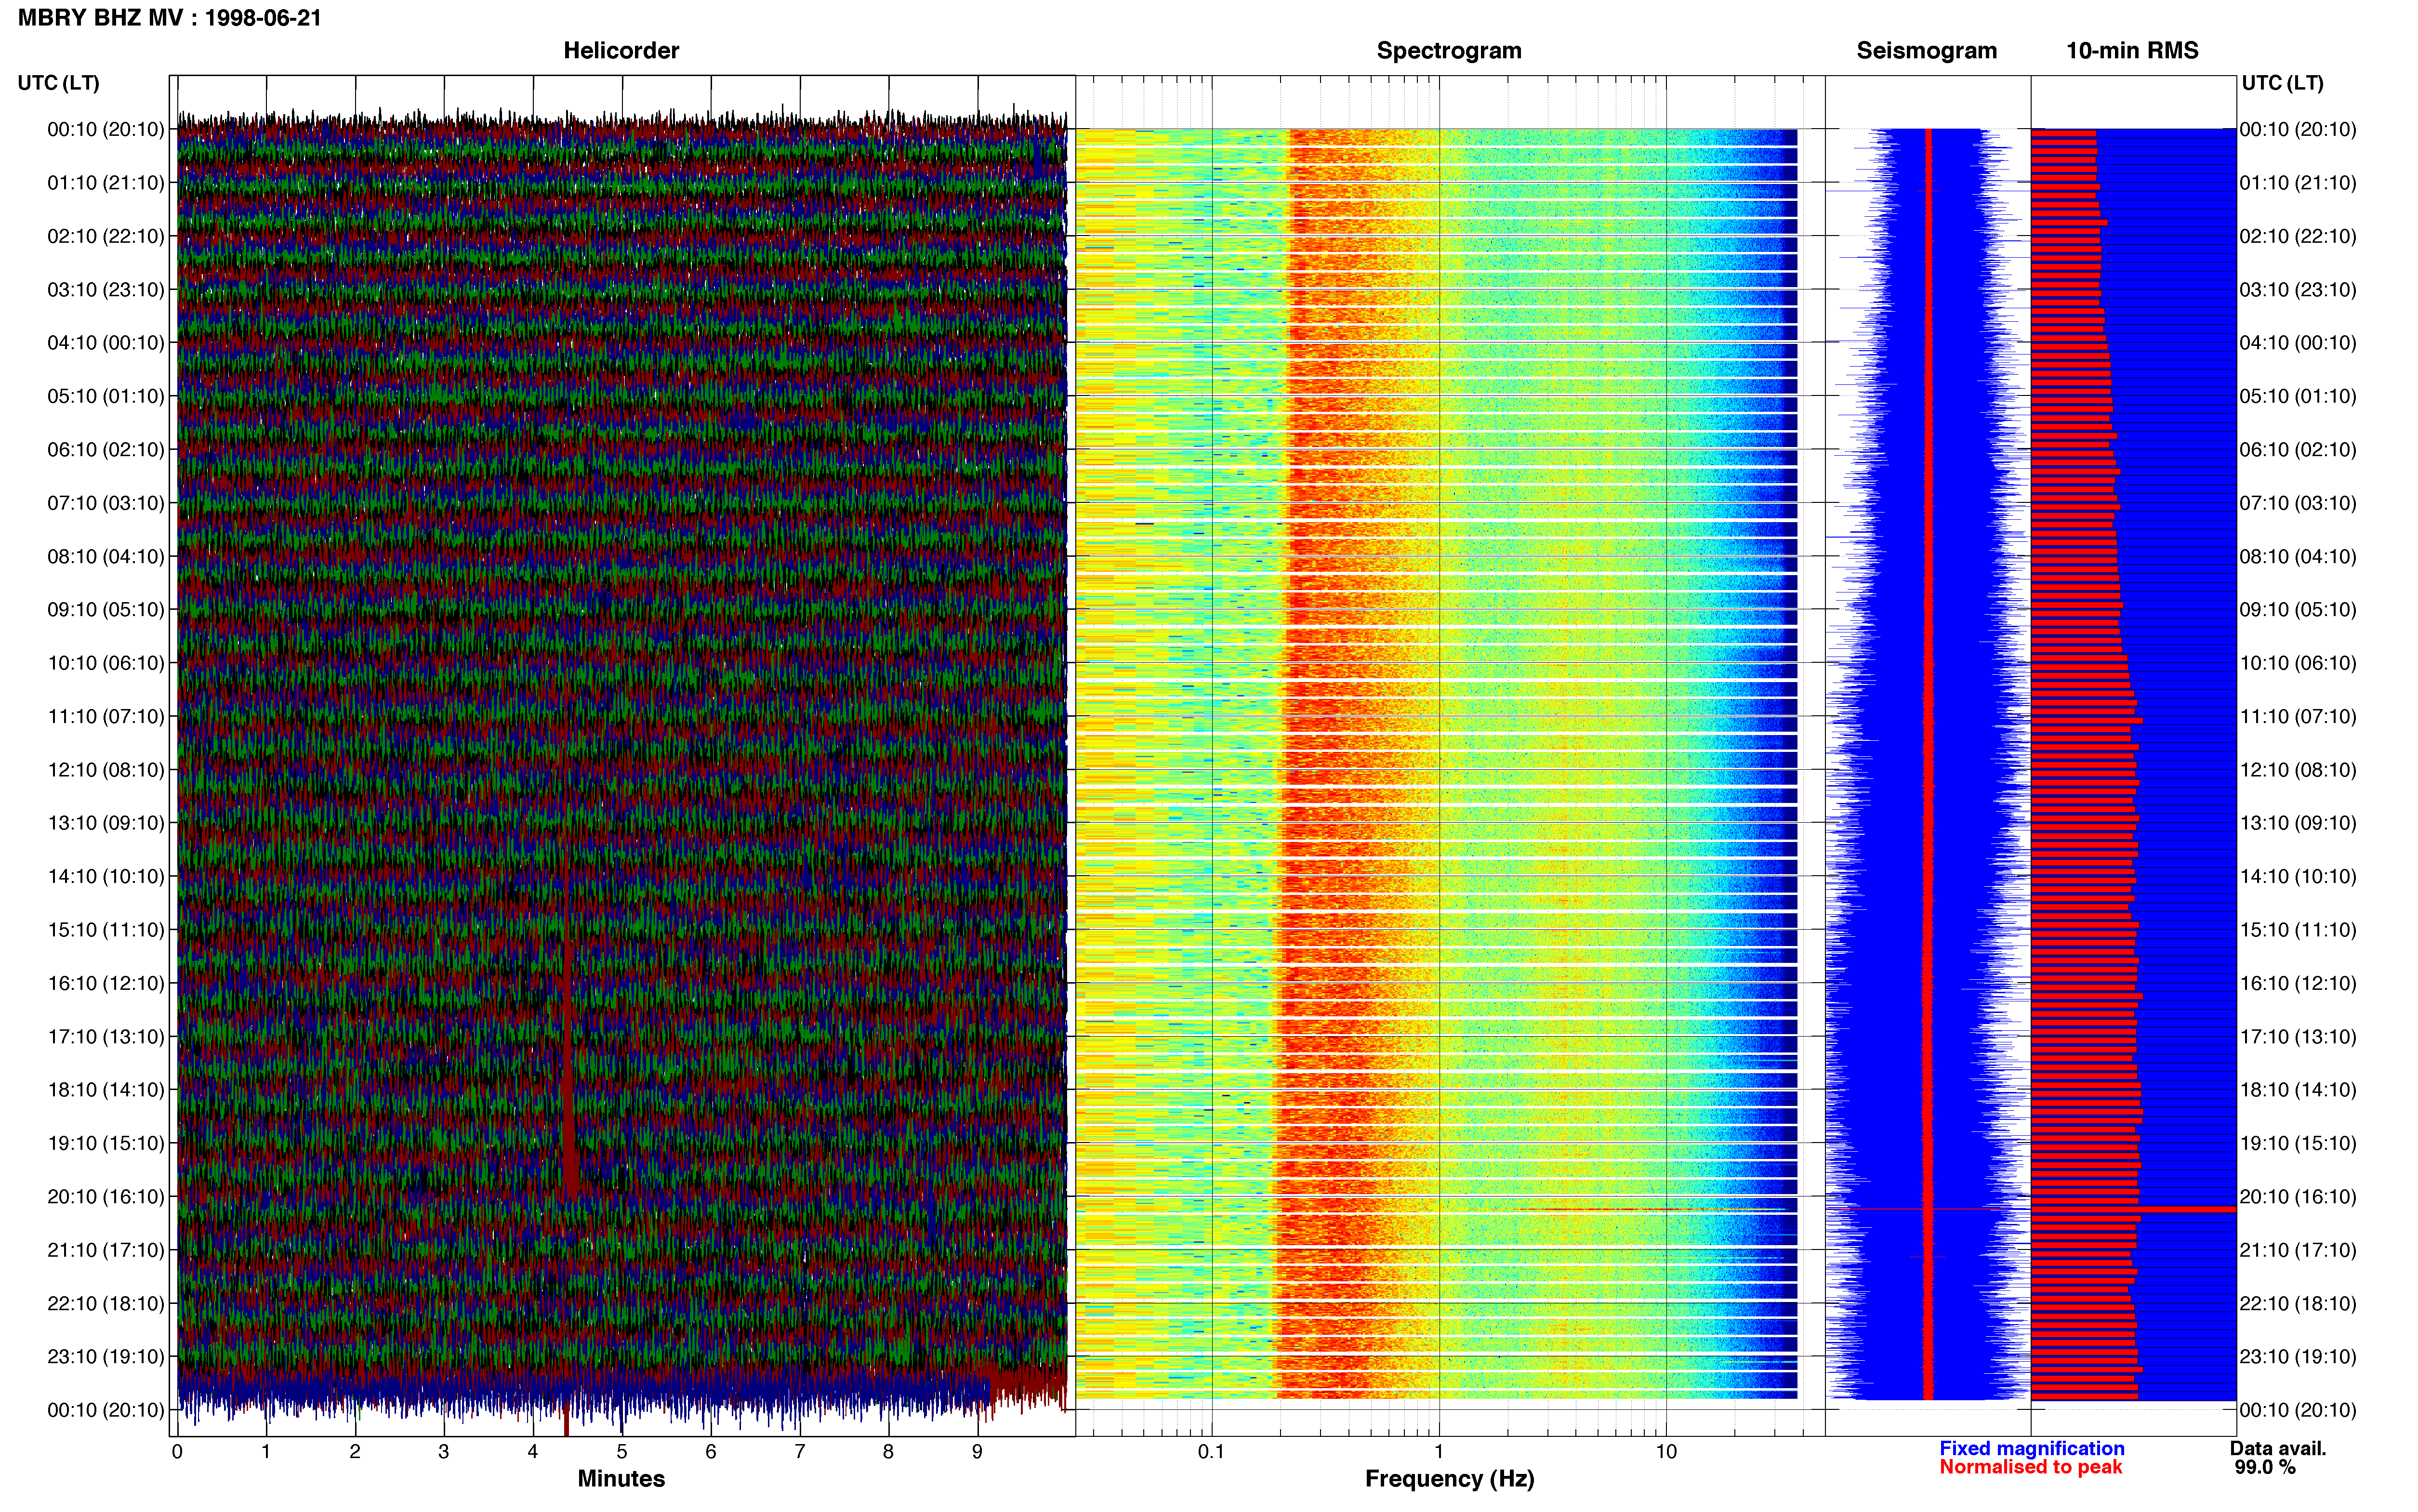Viewport: 2418px width, 1512px height.
Task: Click the left time label 16:10 (12:10)
Action: 106,983
